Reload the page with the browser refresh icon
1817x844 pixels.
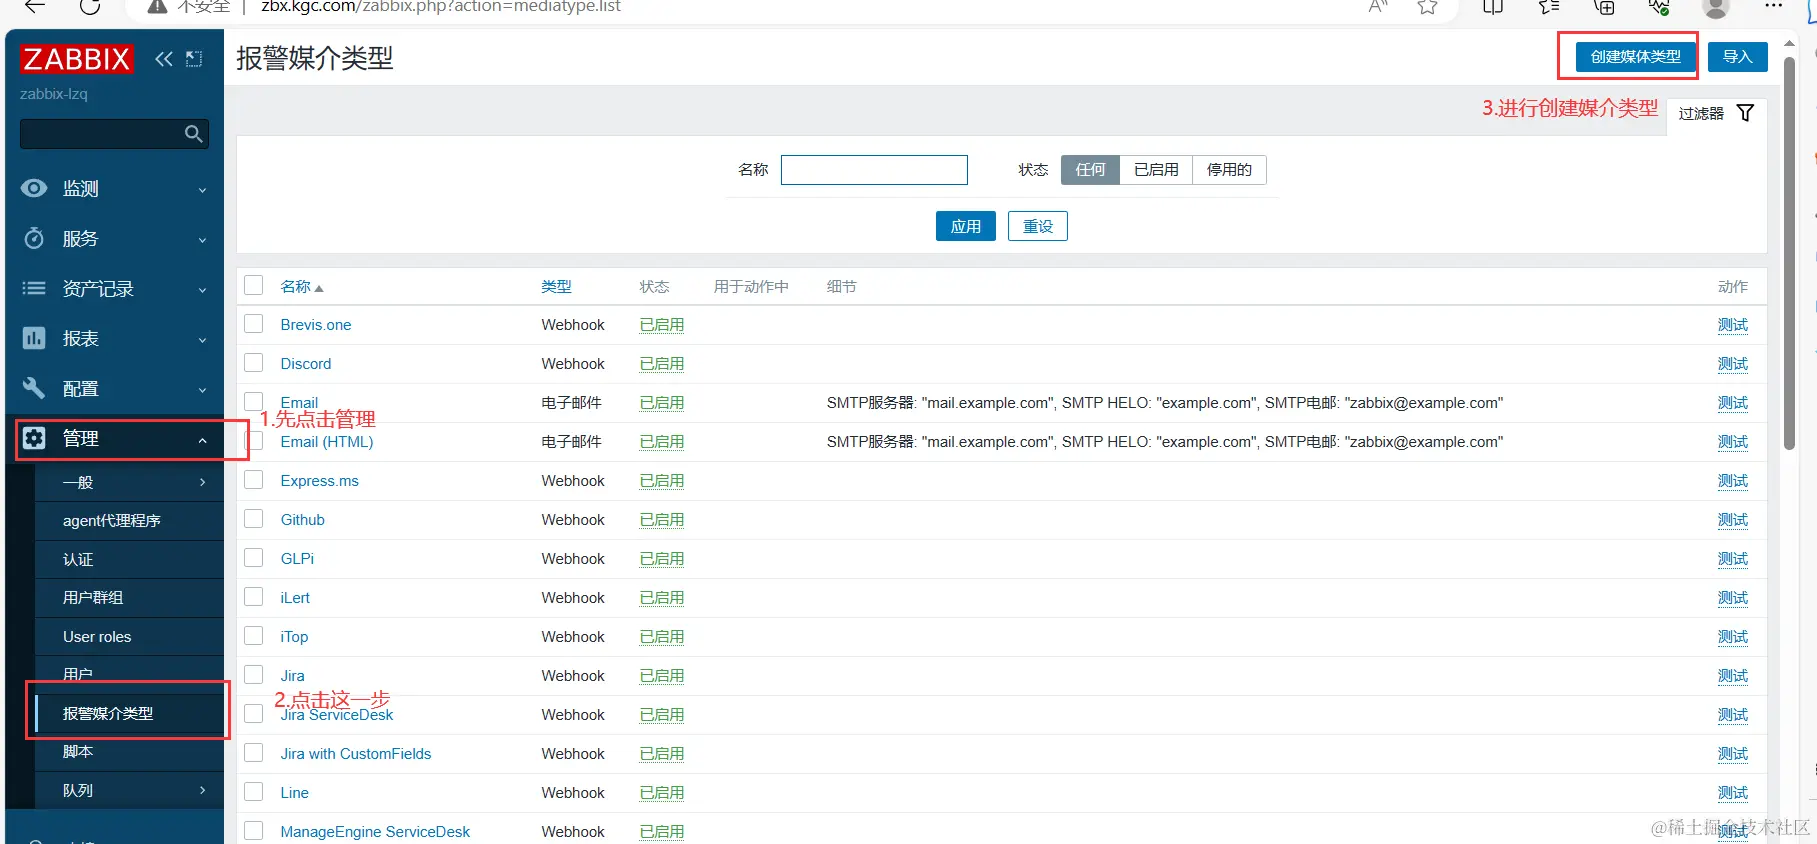point(90,6)
